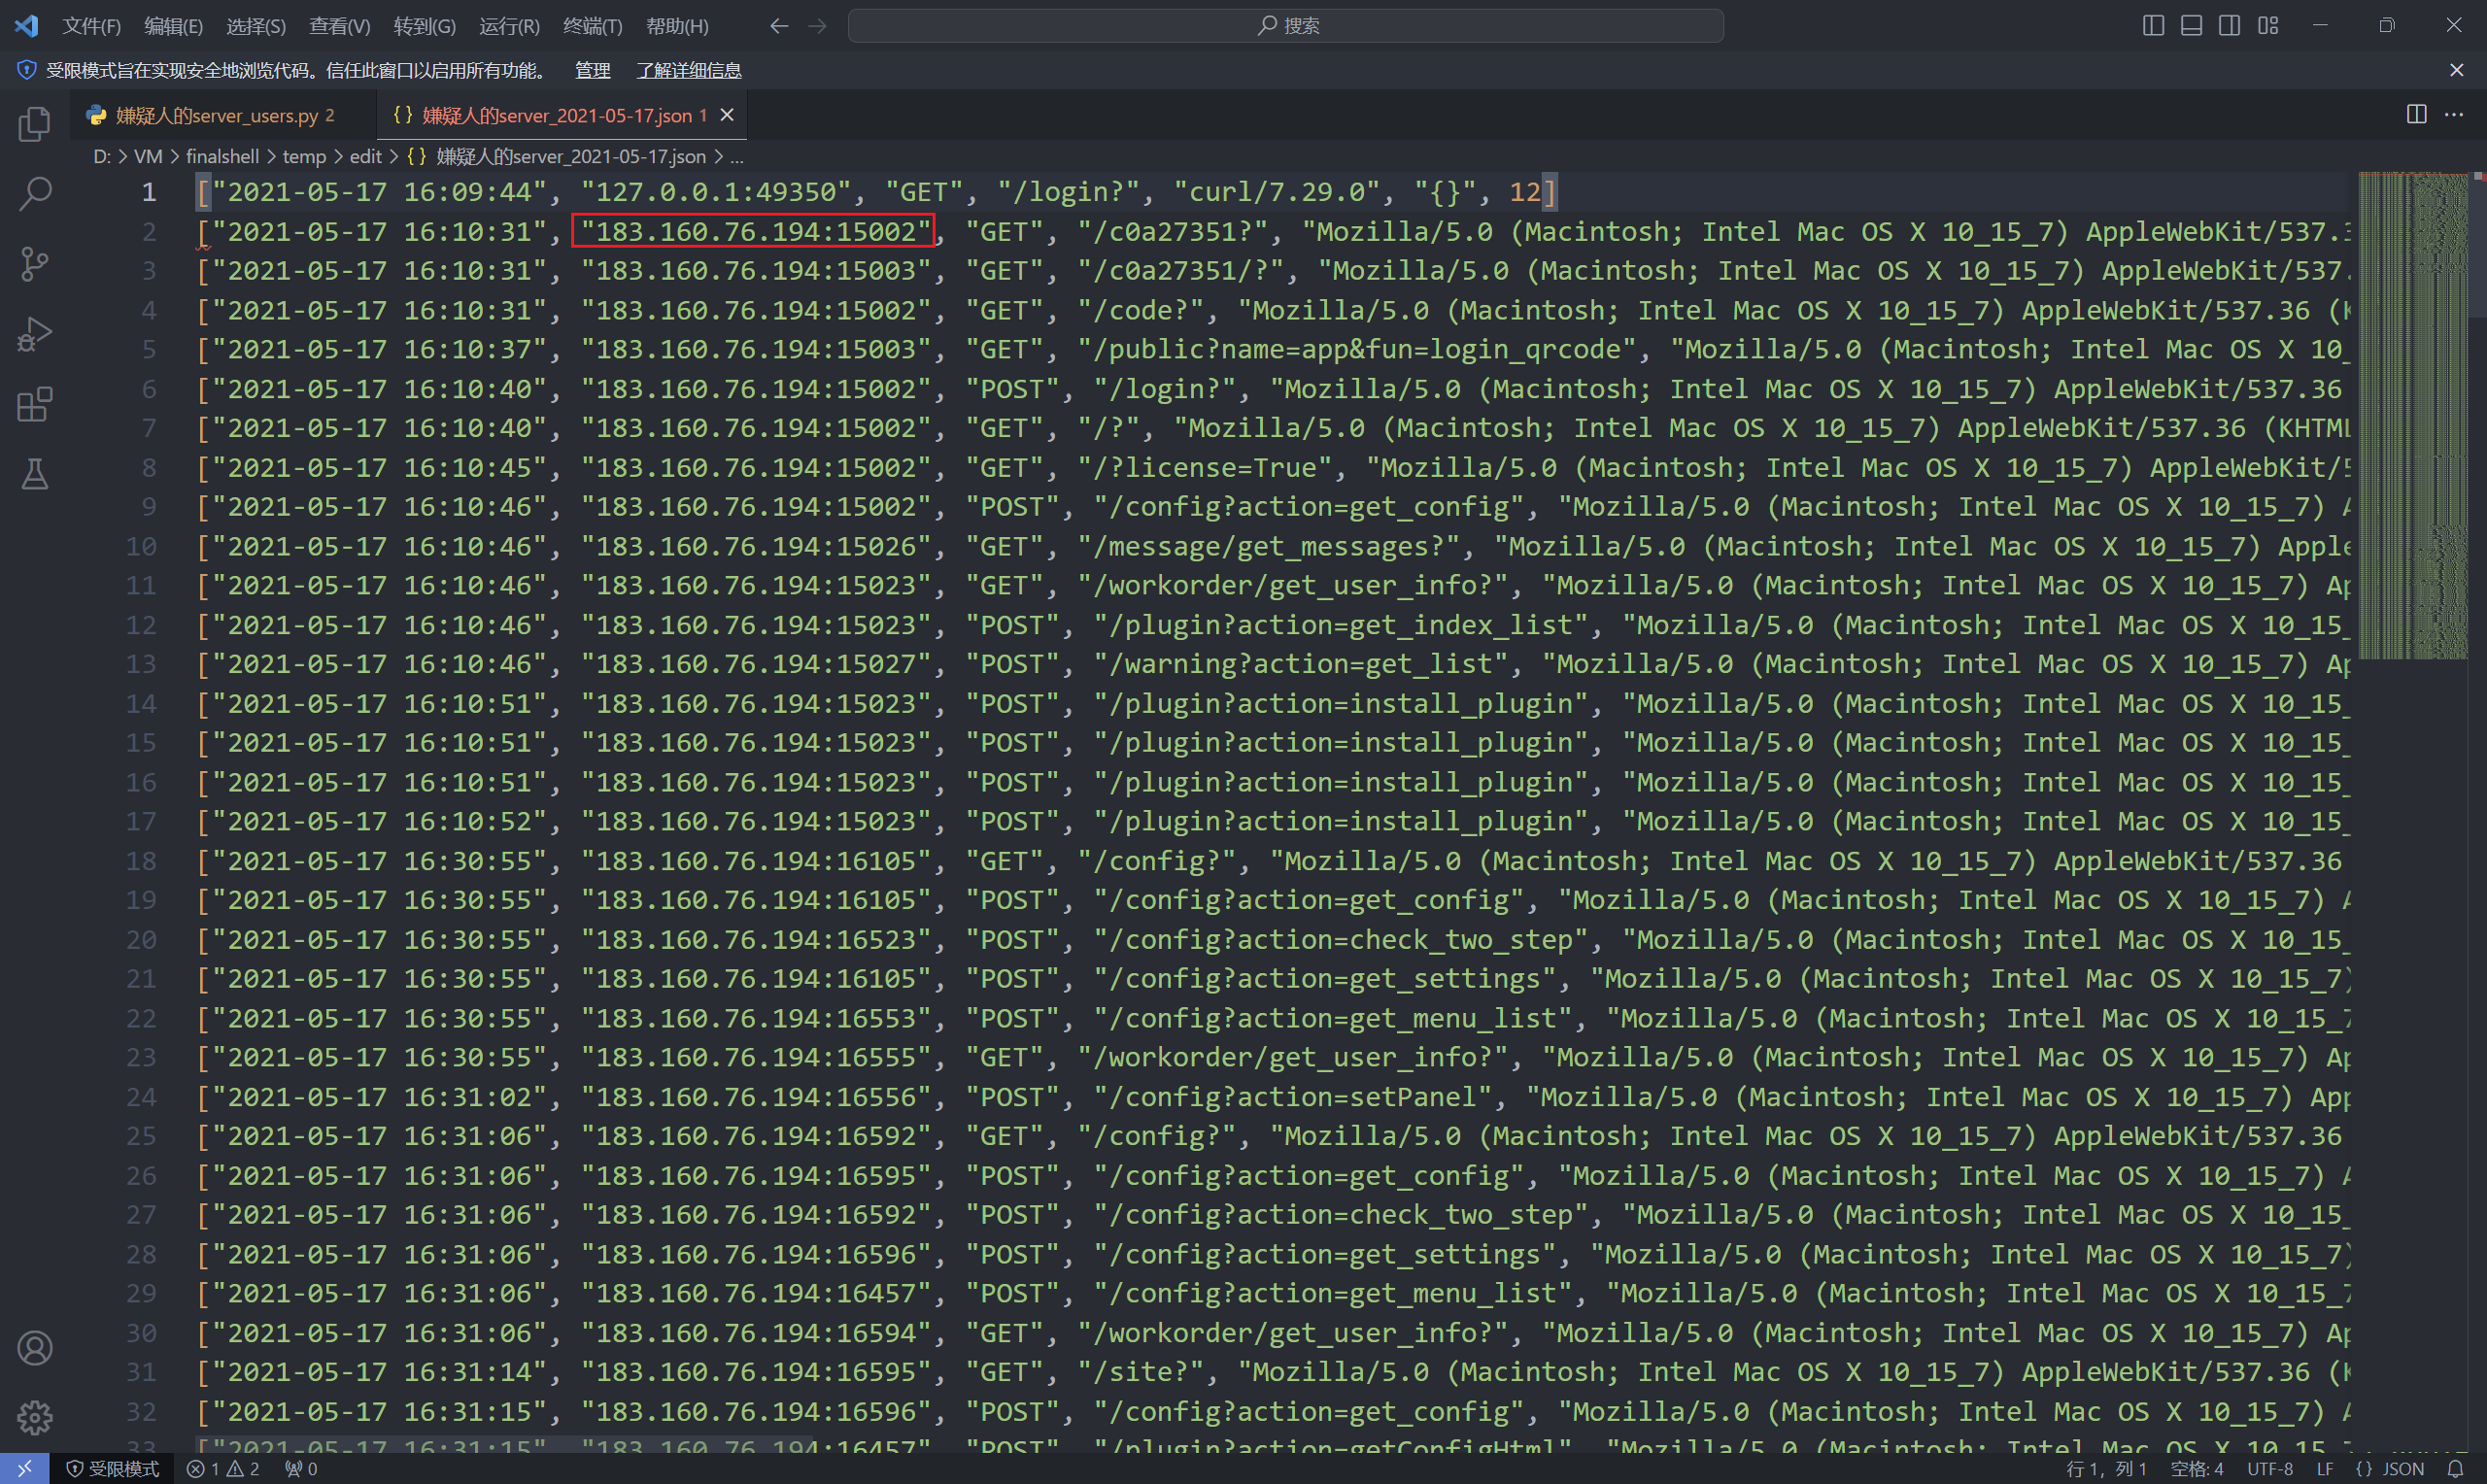Image resolution: width=2487 pixels, height=1484 pixels.
Task: Open the Source Control view
Action: click(35, 264)
